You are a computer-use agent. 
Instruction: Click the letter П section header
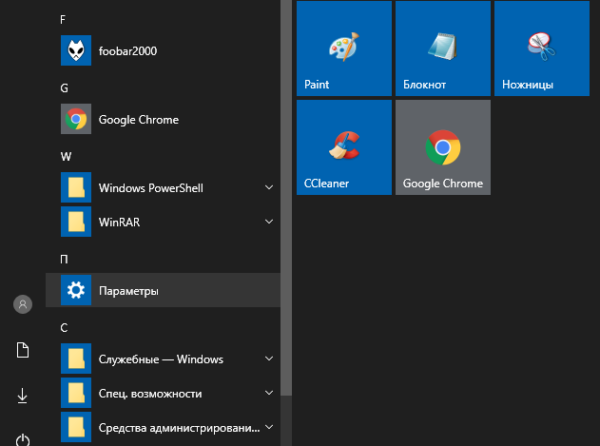(64, 259)
